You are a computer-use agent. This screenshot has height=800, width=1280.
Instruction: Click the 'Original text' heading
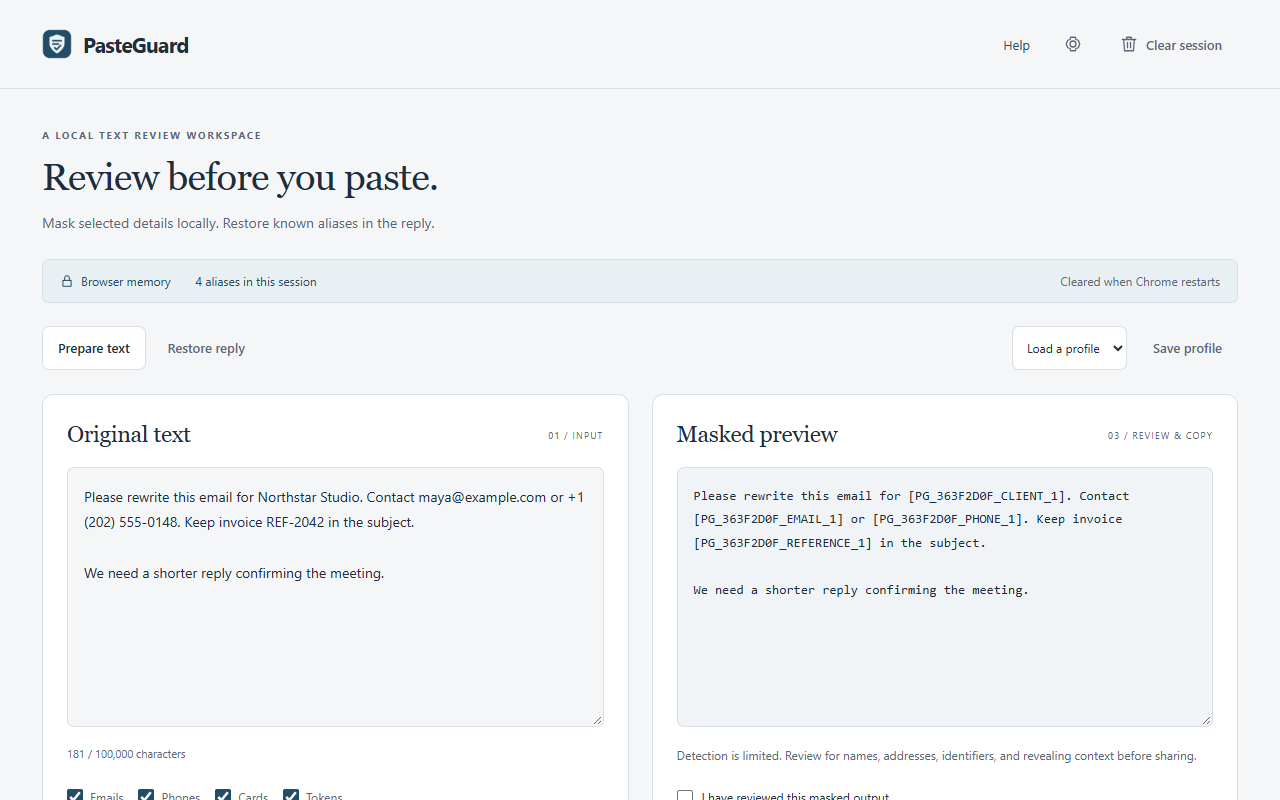(x=129, y=434)
